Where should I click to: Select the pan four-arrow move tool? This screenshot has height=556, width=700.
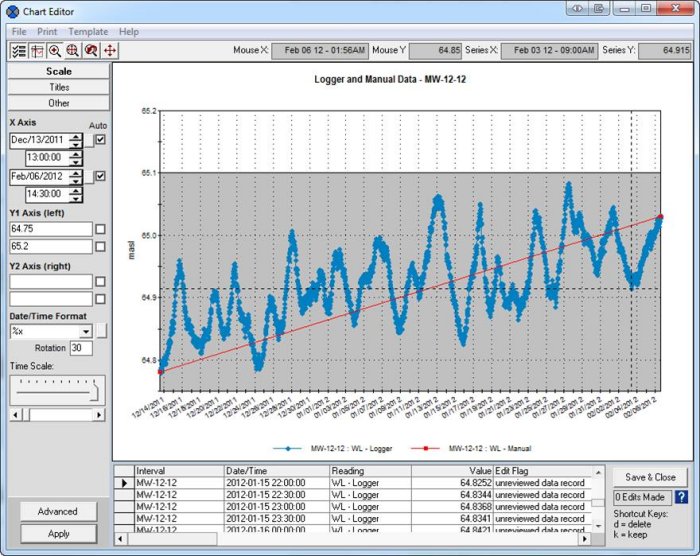[x=109, y=50]
